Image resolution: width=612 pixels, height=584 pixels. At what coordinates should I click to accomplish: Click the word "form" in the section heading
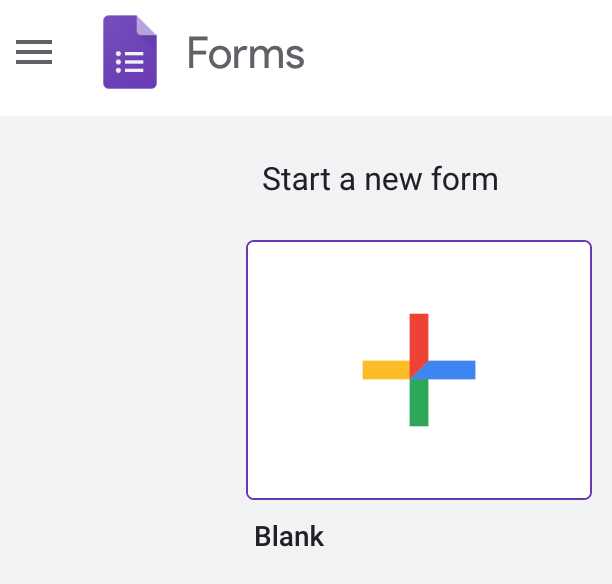click(467, 180)
